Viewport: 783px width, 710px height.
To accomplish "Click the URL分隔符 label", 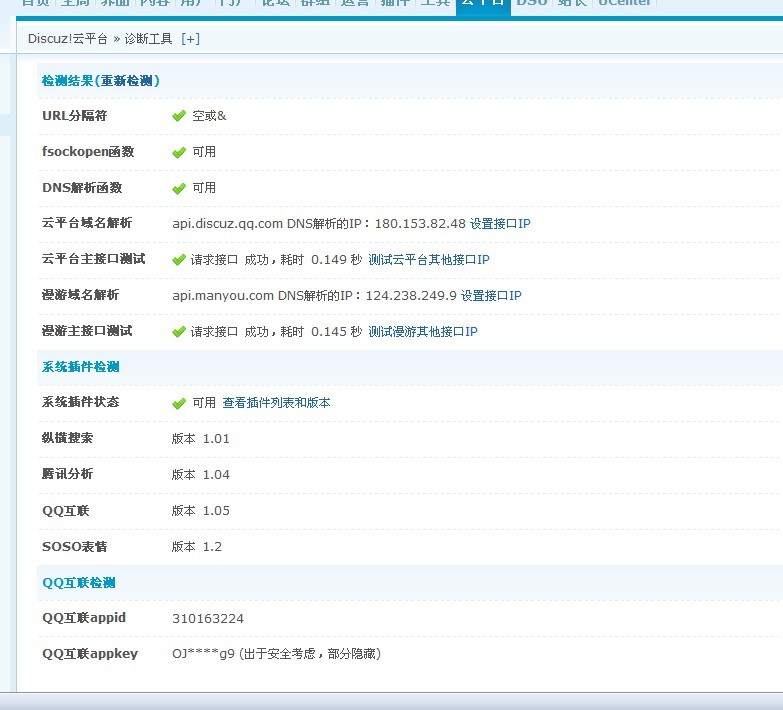I will 74,116.
